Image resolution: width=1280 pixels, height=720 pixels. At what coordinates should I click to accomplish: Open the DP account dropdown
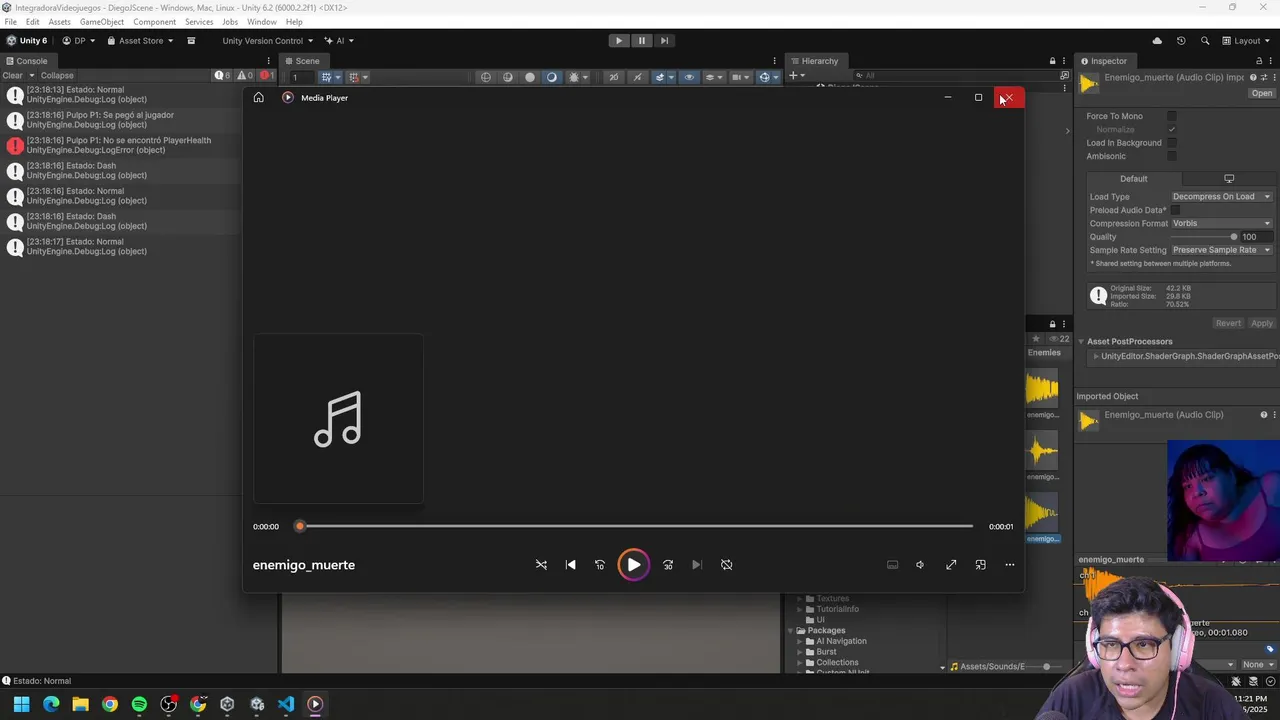coord(79,41)
